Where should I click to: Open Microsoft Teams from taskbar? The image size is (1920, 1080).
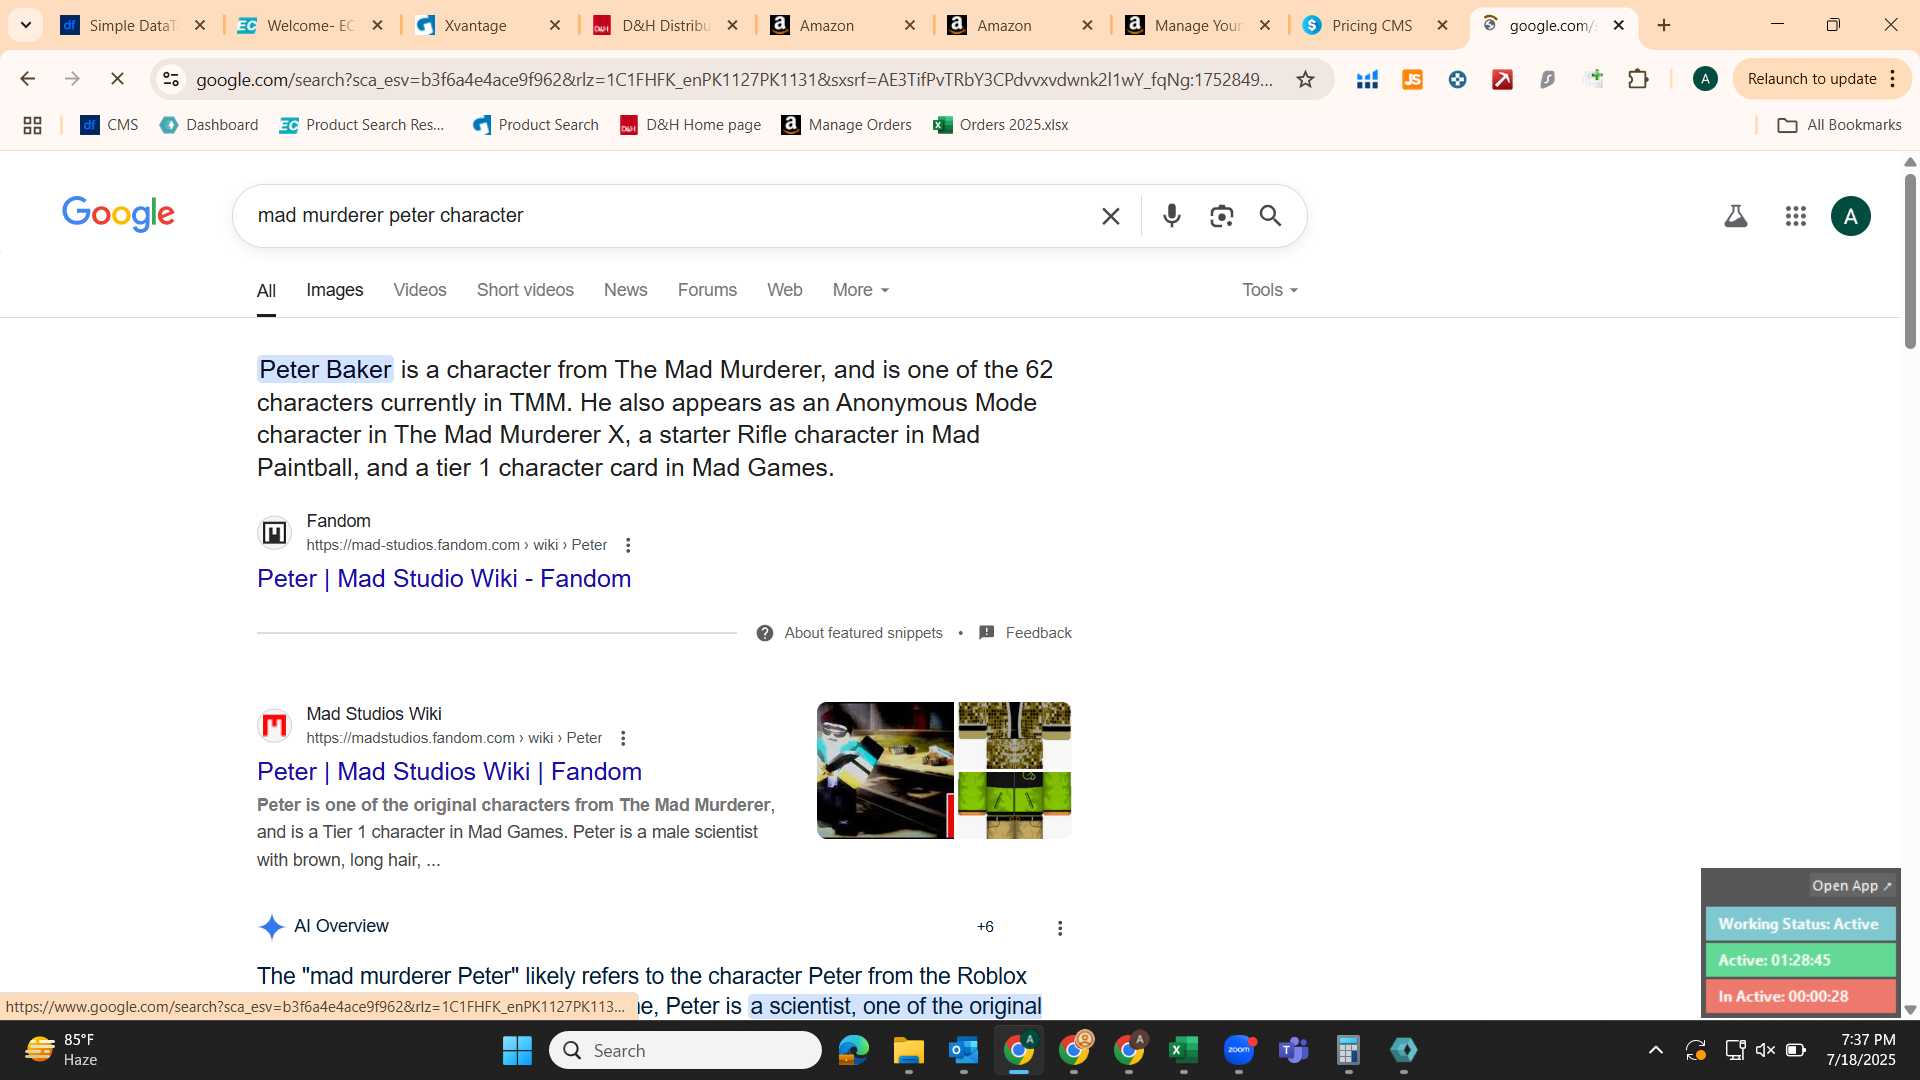1293,1050
